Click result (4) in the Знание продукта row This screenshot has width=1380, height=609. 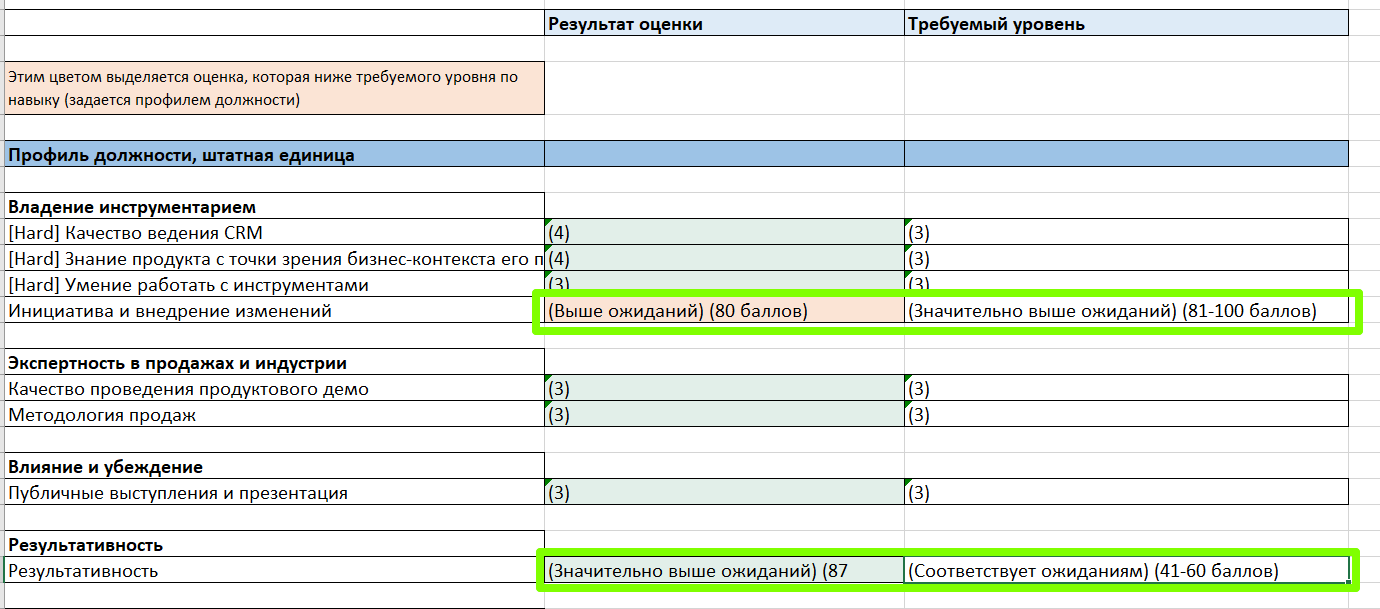[x=725, y=258]
